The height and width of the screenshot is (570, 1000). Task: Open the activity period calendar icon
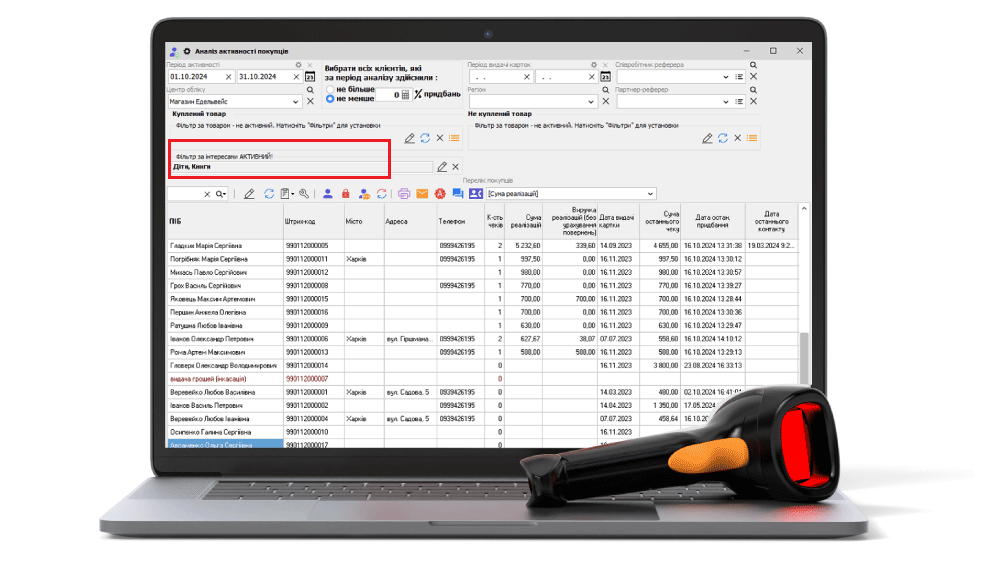pos(310,77)
